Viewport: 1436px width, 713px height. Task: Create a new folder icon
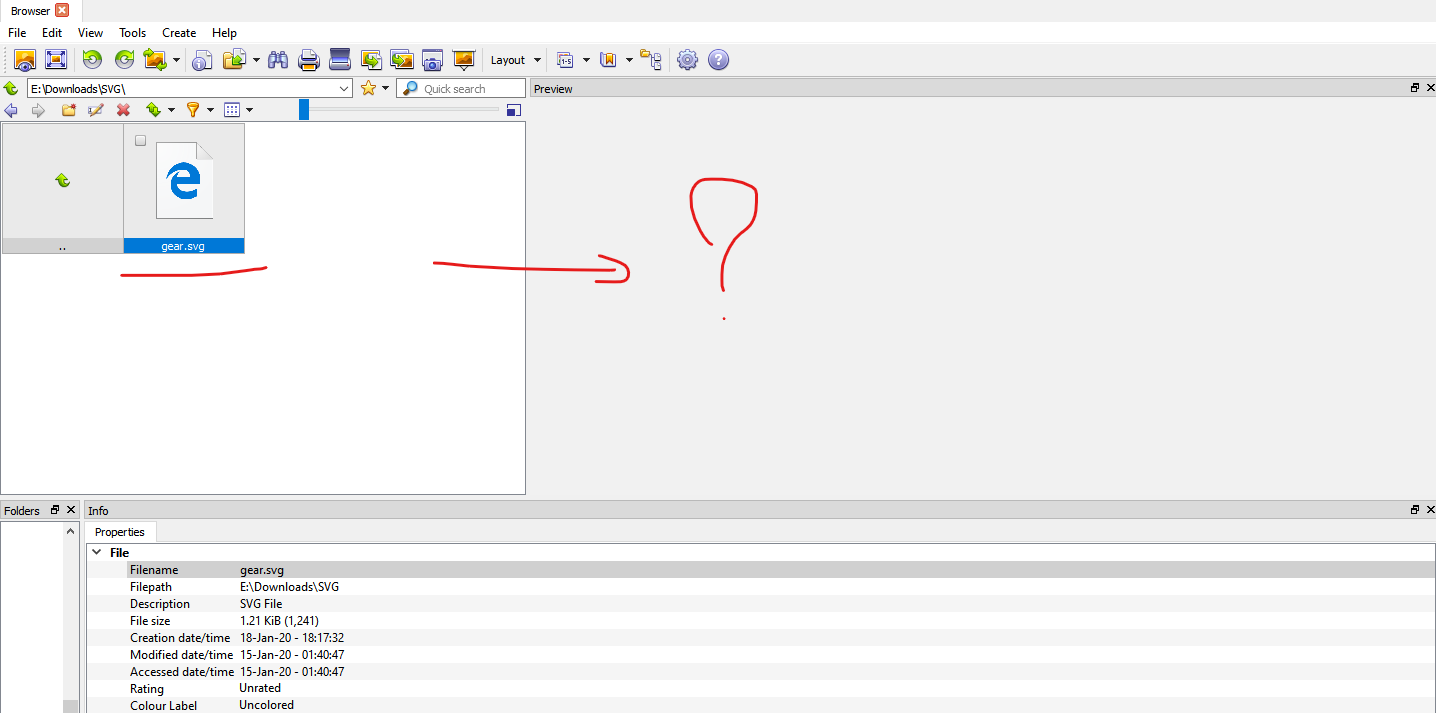pyautogui.click(x=69, y=110)
